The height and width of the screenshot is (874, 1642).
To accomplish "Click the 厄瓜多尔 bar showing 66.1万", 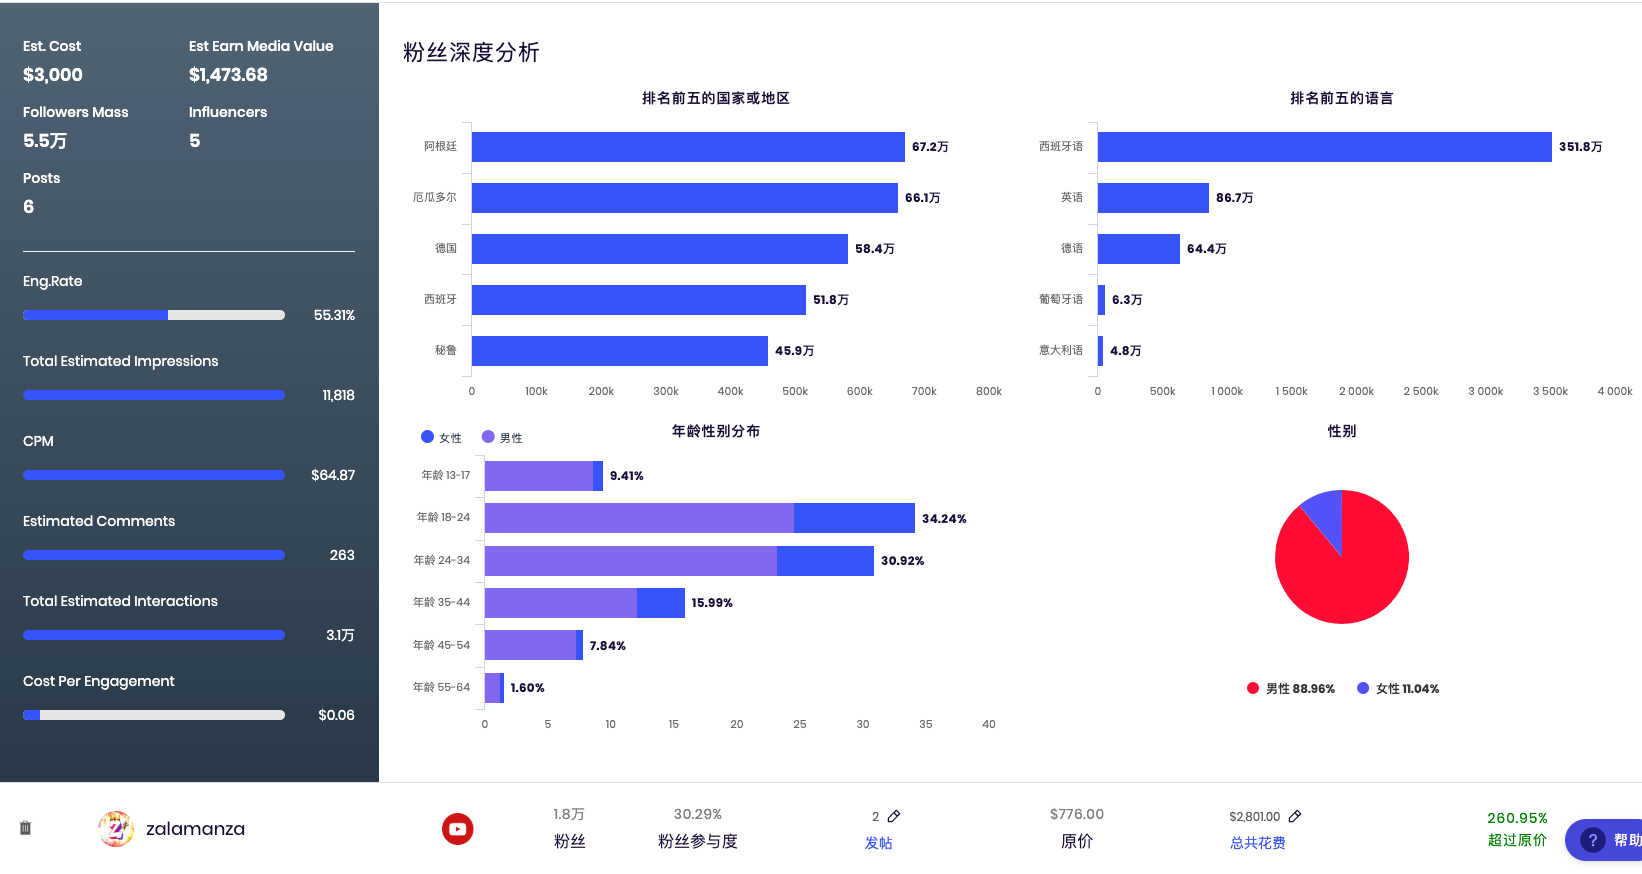I will (685, 198).
